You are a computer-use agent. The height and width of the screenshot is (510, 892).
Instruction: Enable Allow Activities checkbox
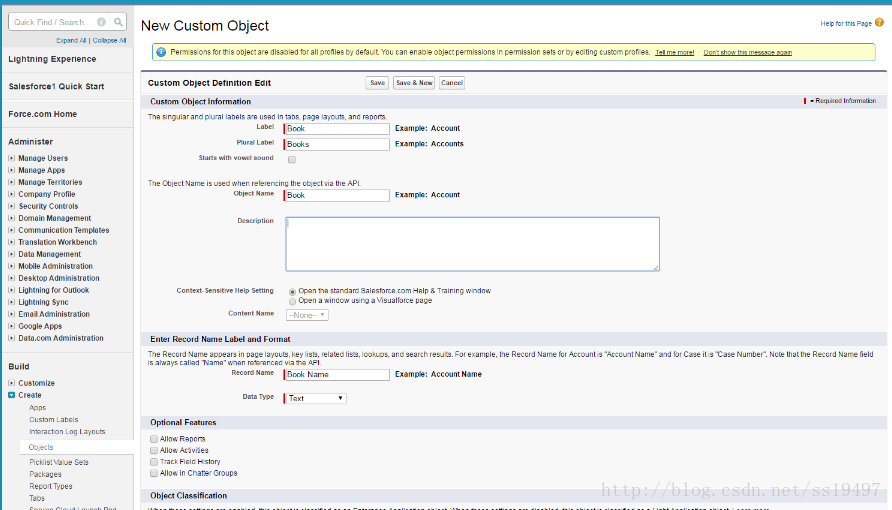(154, 450)
